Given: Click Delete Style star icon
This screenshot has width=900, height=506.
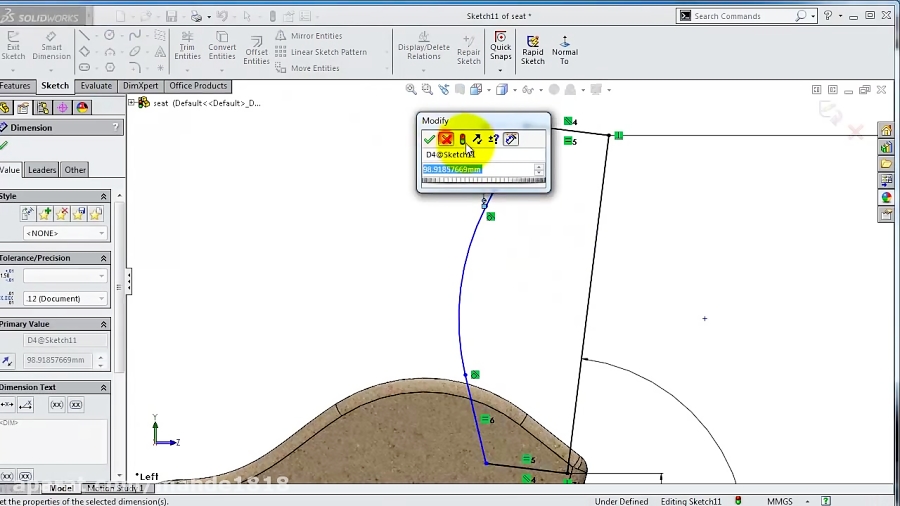Looking at the screenshot, I should pyautogui.click(x=61, y=213).
